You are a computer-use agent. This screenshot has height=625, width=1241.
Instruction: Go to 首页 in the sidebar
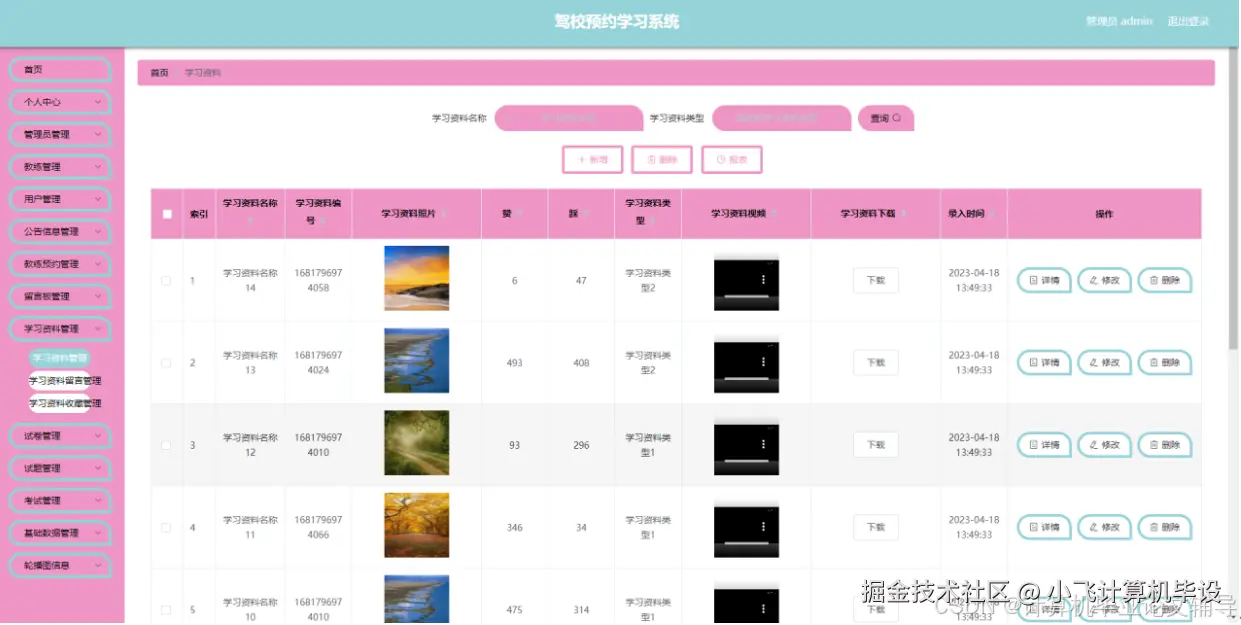pyautogui.click(x=60, y=70)
